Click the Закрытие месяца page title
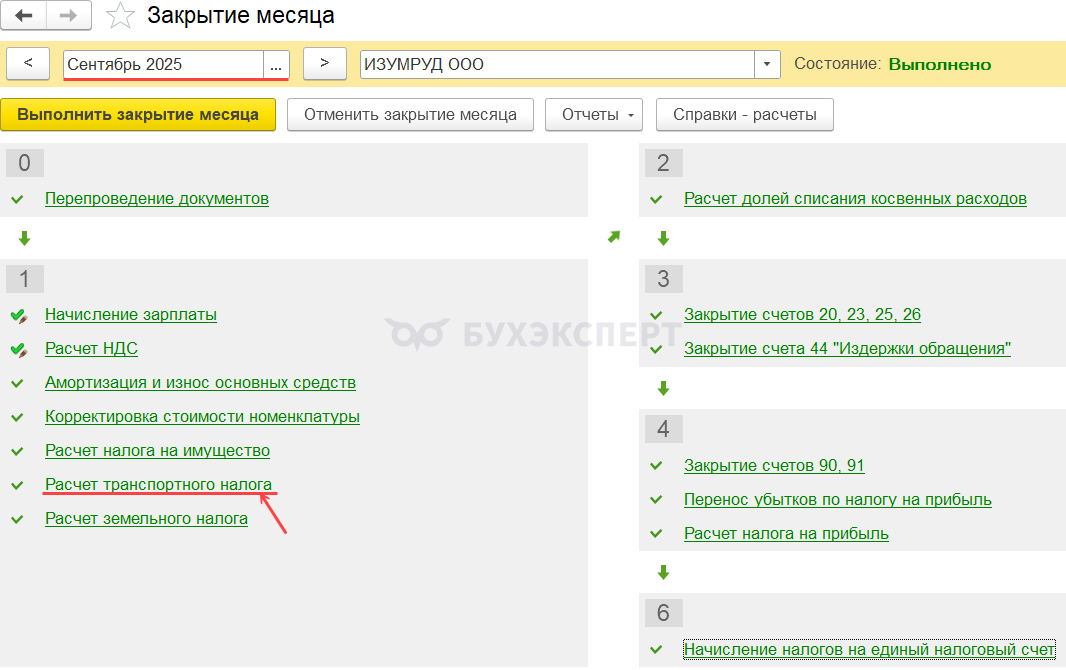 point(241,15)
